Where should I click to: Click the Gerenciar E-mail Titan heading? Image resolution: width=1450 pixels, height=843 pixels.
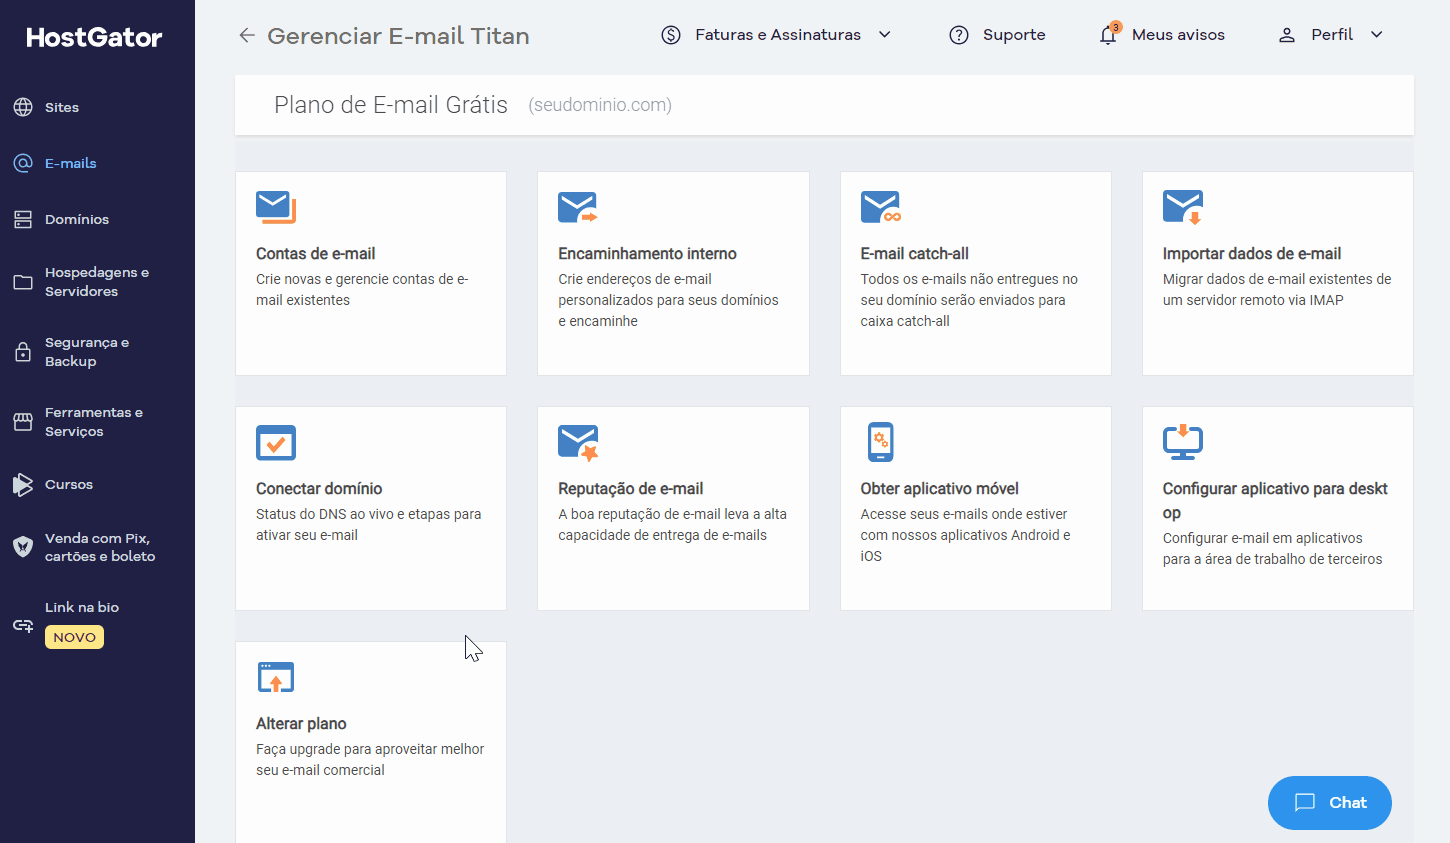(x=398, y=36)
